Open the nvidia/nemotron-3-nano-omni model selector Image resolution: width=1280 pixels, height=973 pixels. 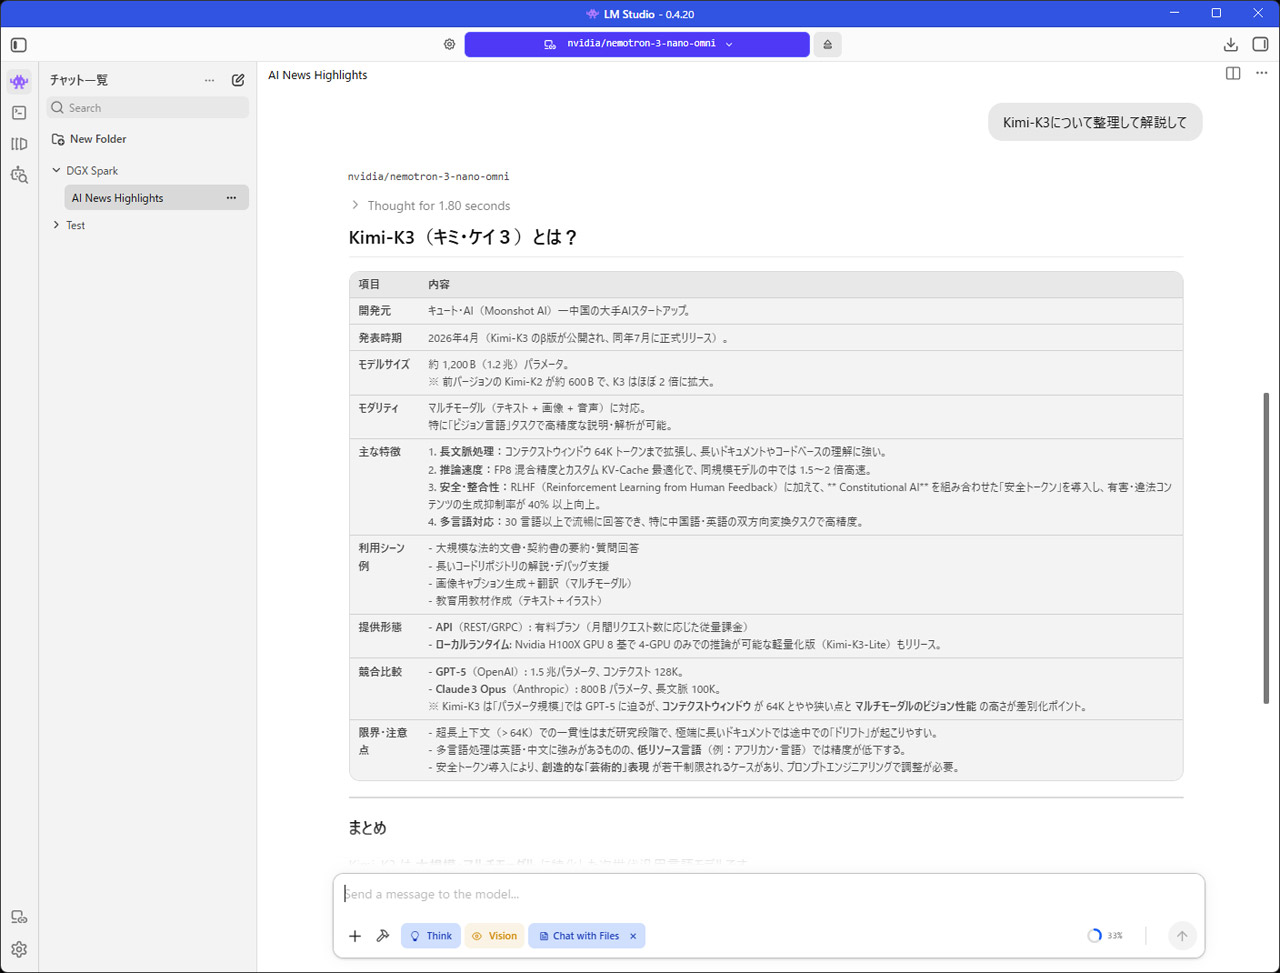tap(637, 44)
